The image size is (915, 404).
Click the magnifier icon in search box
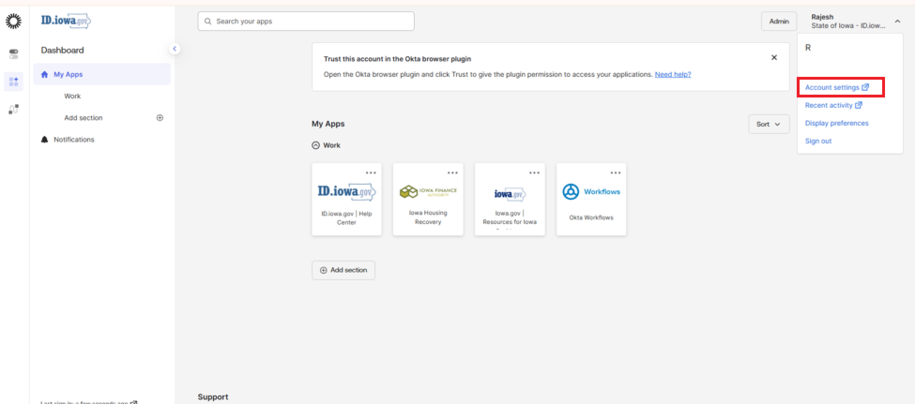208,21
